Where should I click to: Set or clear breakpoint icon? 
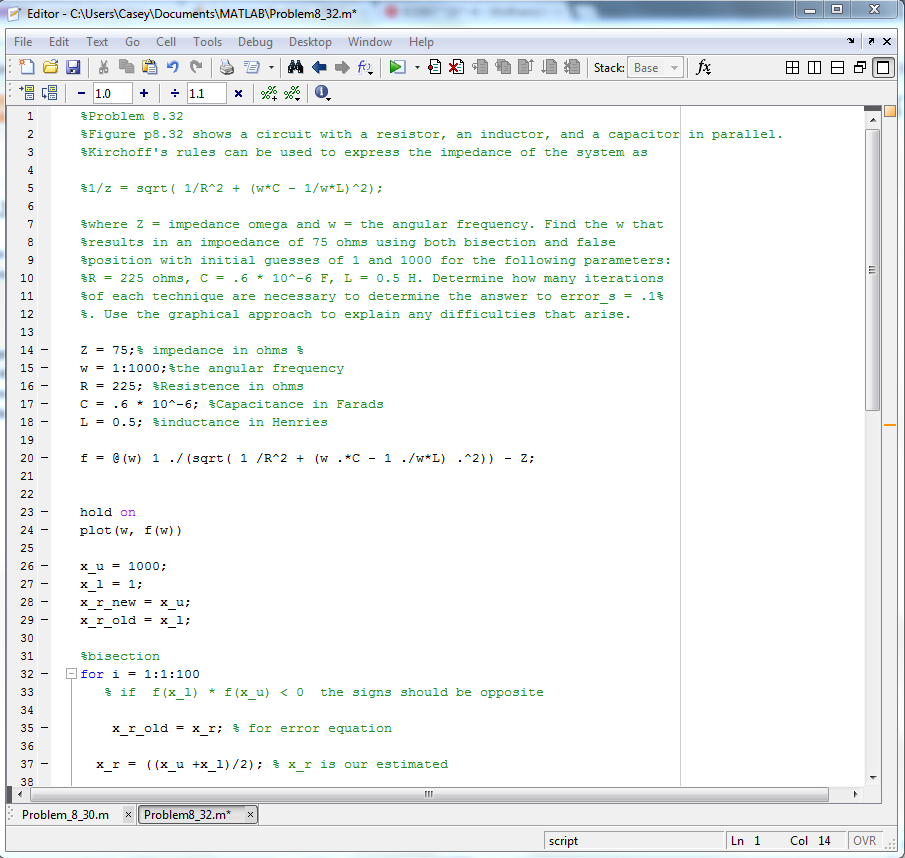point(434,68)
